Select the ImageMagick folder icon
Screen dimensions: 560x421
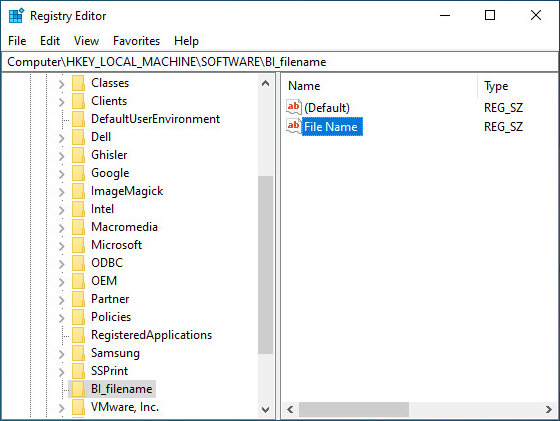[78, 191]
